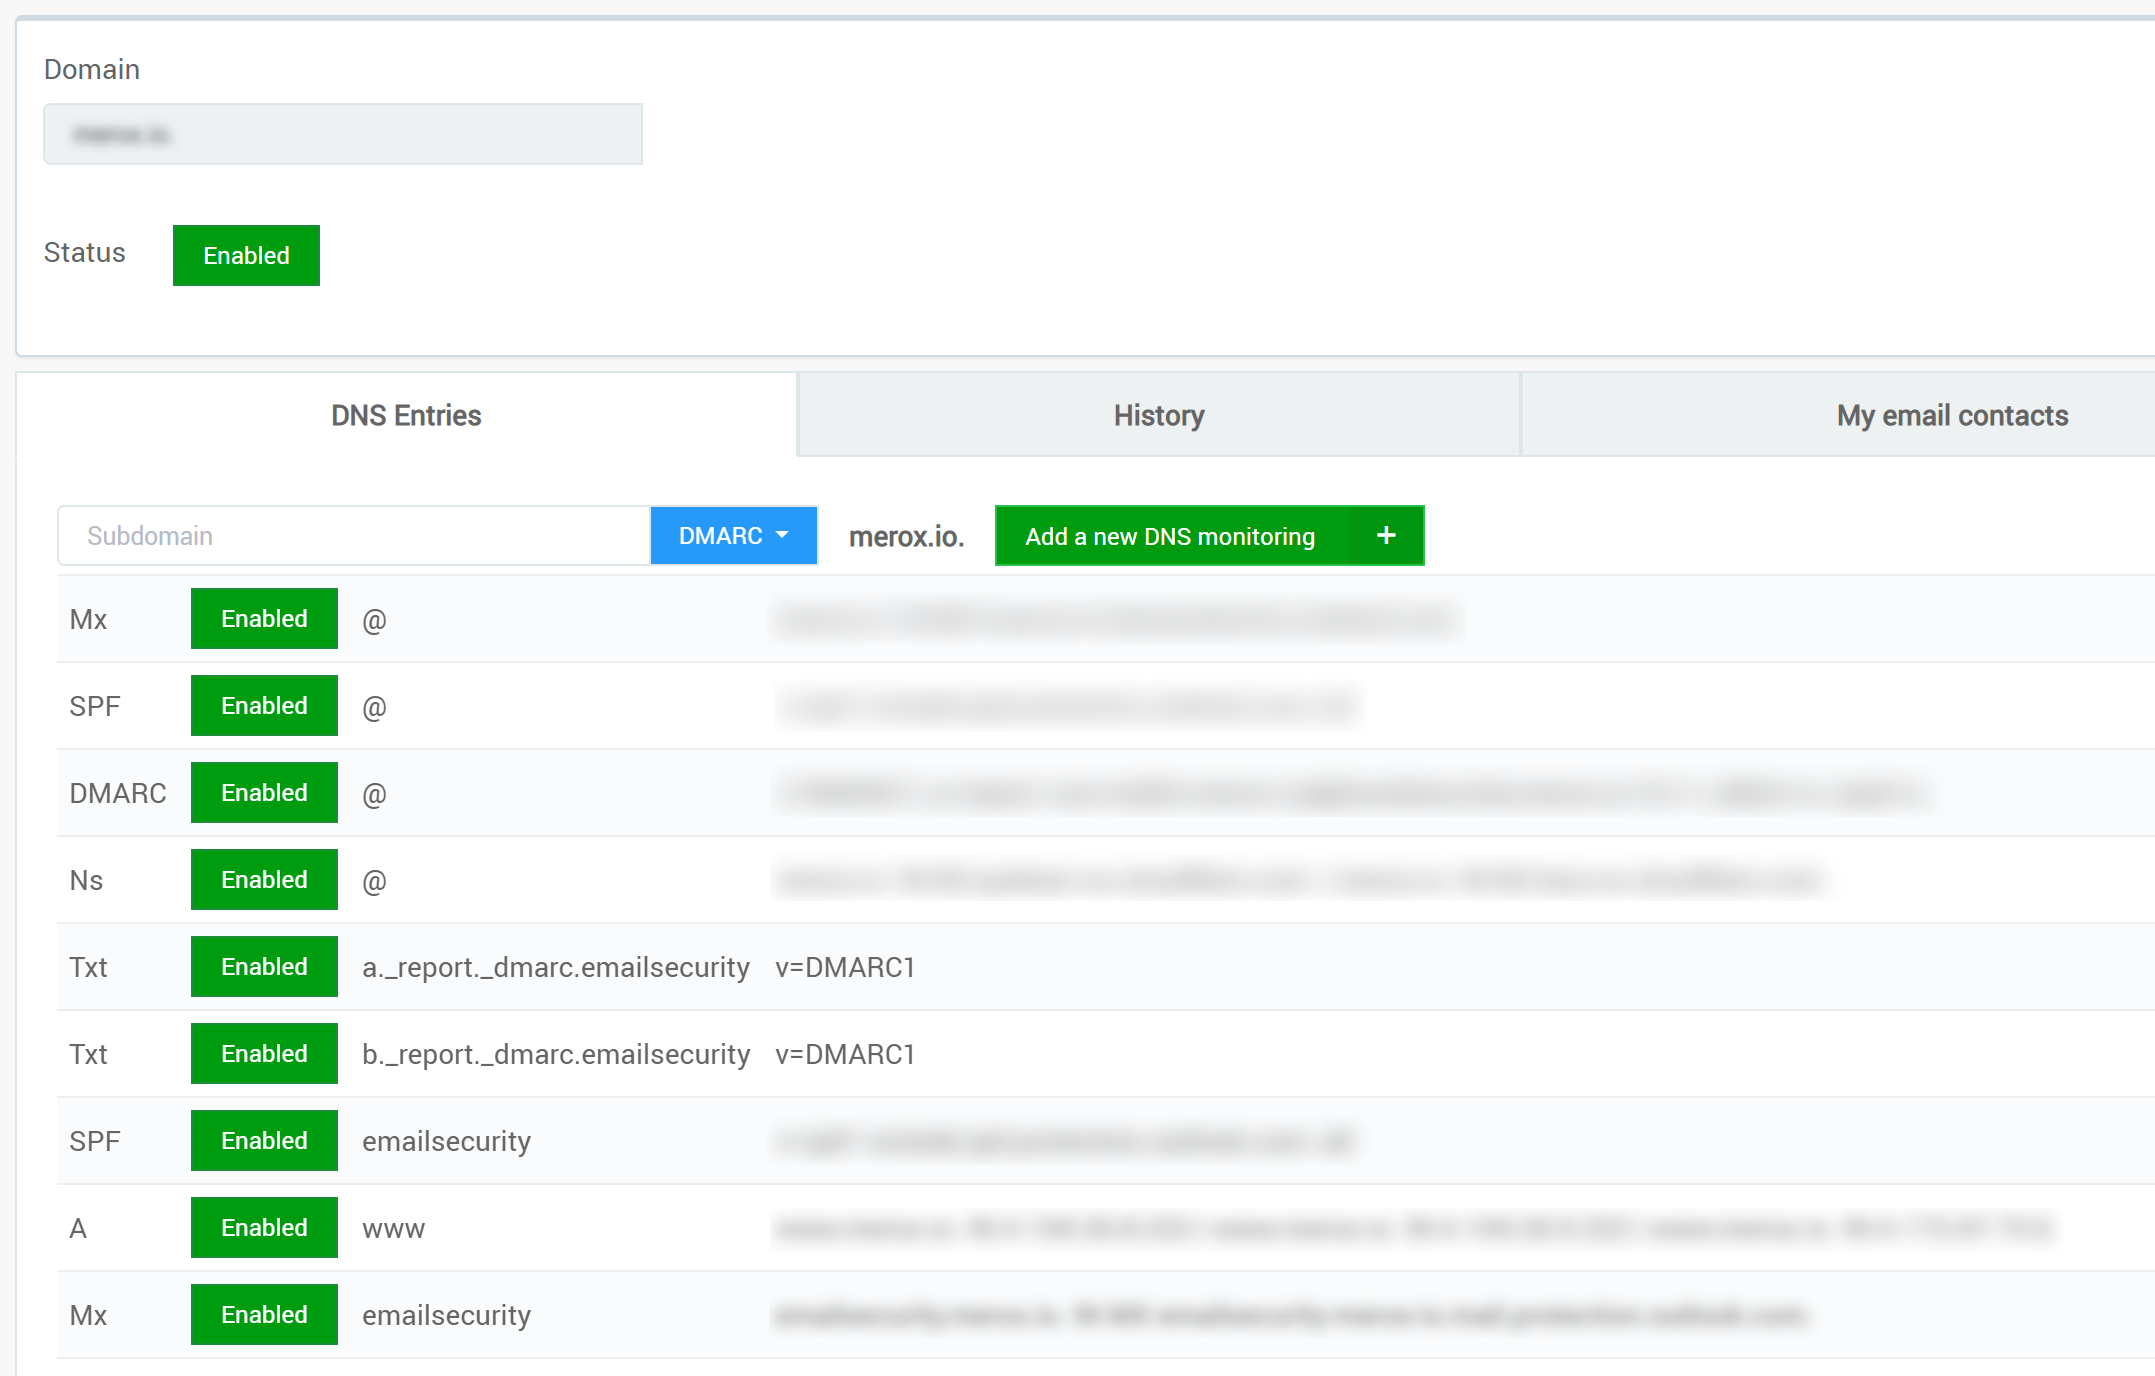Select the DNS Entries tab
The image size is (2155, 1376).
406,416
